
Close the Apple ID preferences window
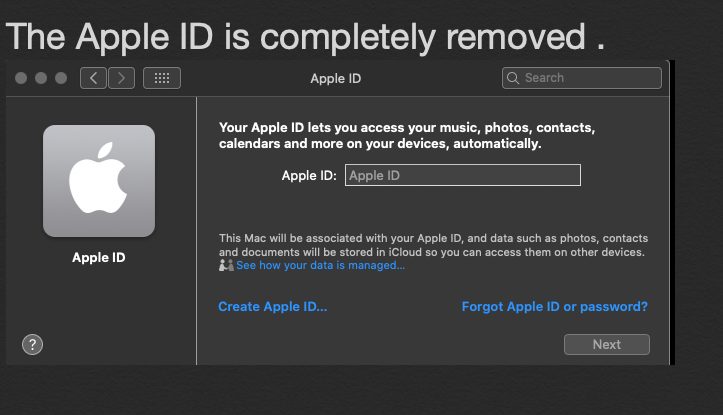coord(23,78)
